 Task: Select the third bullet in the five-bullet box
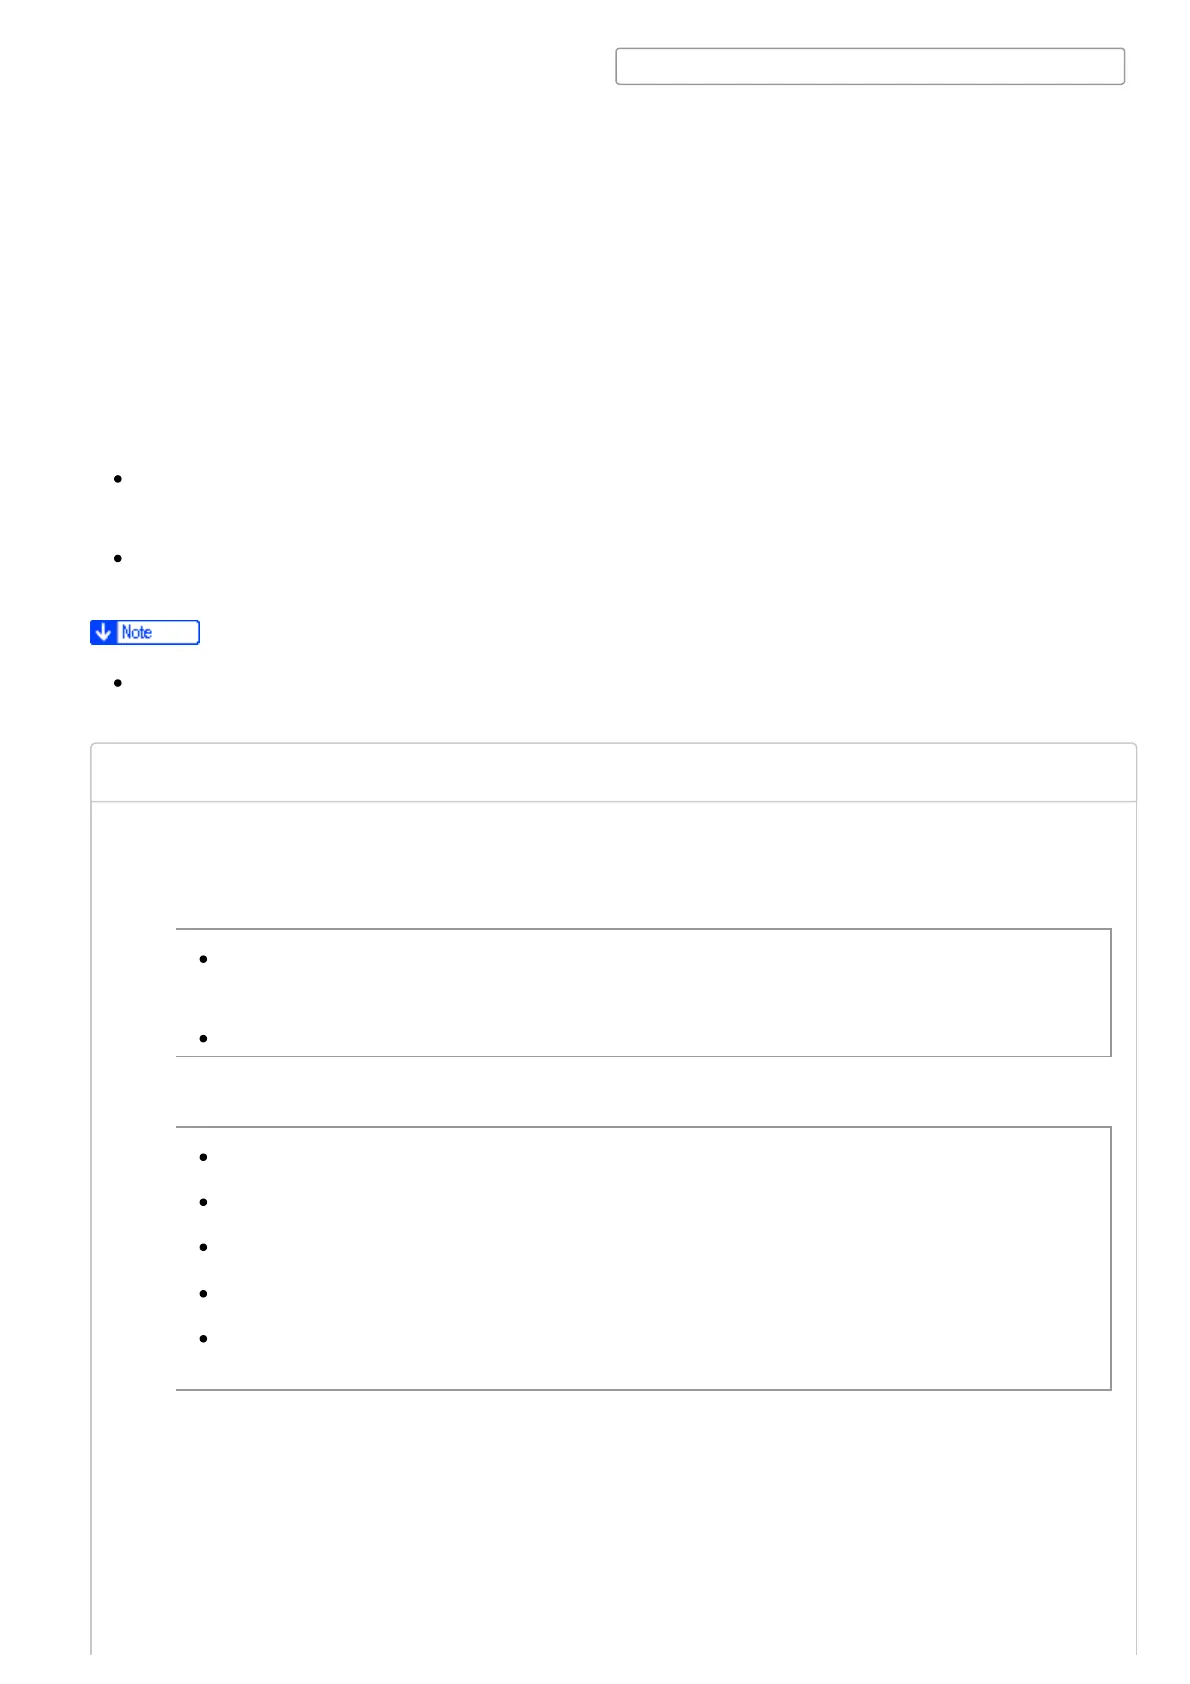click(203, 1248)
